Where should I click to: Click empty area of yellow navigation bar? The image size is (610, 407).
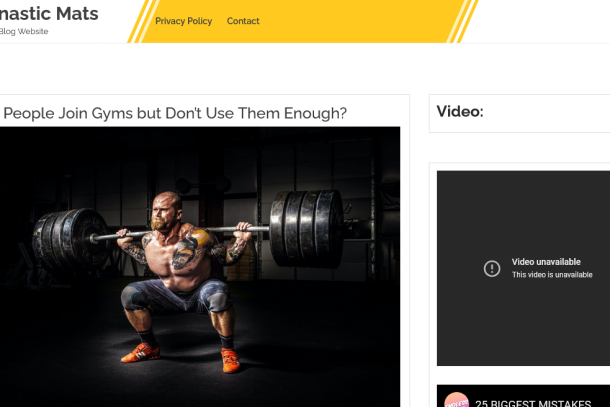point(350,21)
